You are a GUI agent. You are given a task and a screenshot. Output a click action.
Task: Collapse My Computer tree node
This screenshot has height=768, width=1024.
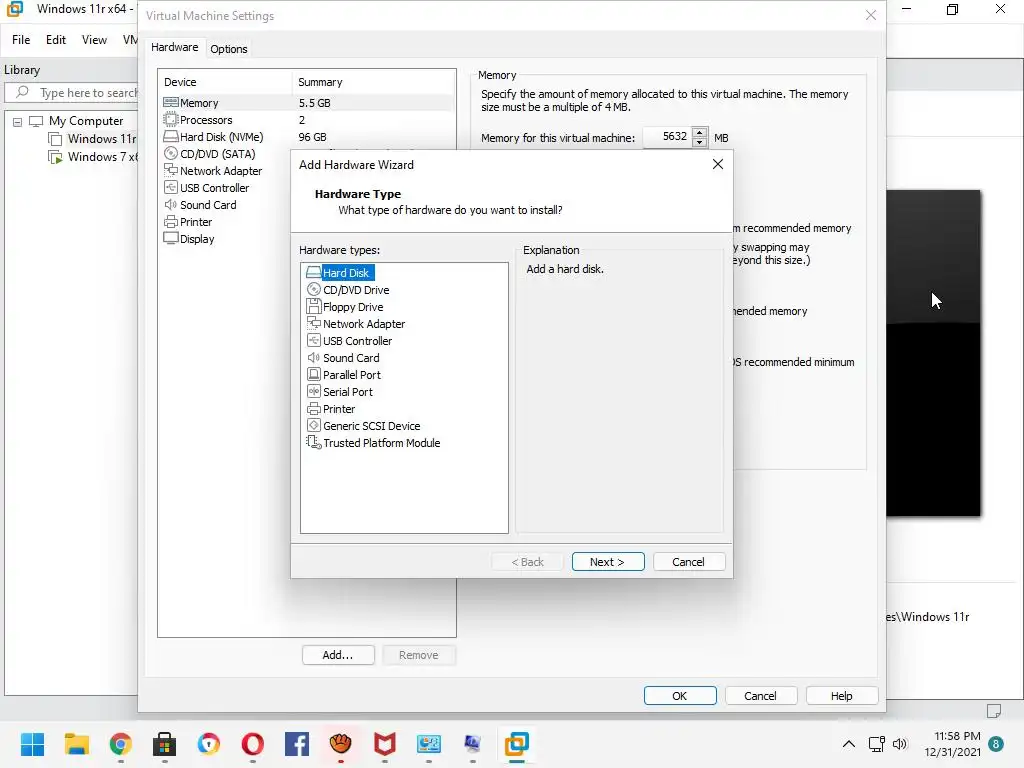pyautogui.click(x=18, y=121)
